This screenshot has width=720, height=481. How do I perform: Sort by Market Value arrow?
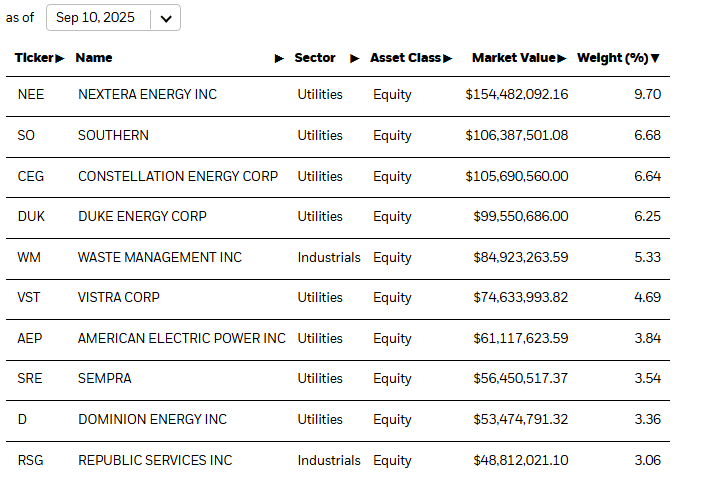point(563,58)
